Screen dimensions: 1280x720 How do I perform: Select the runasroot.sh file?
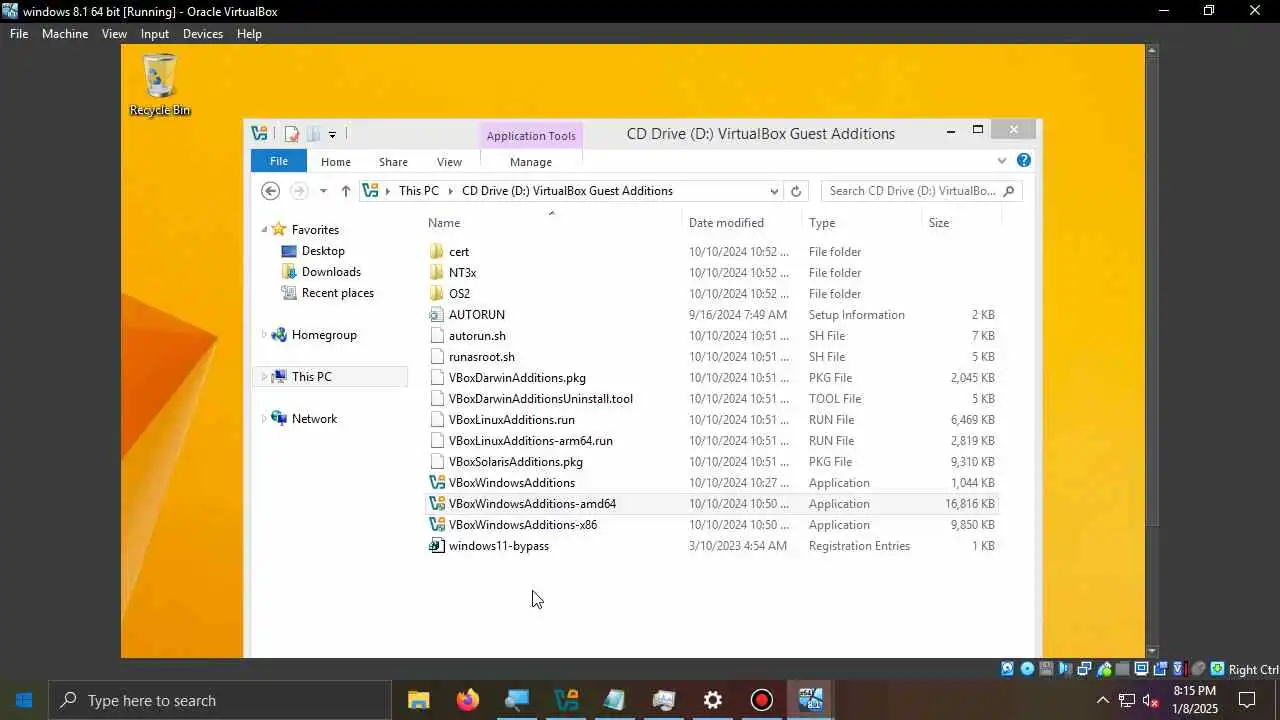(481, 357)
